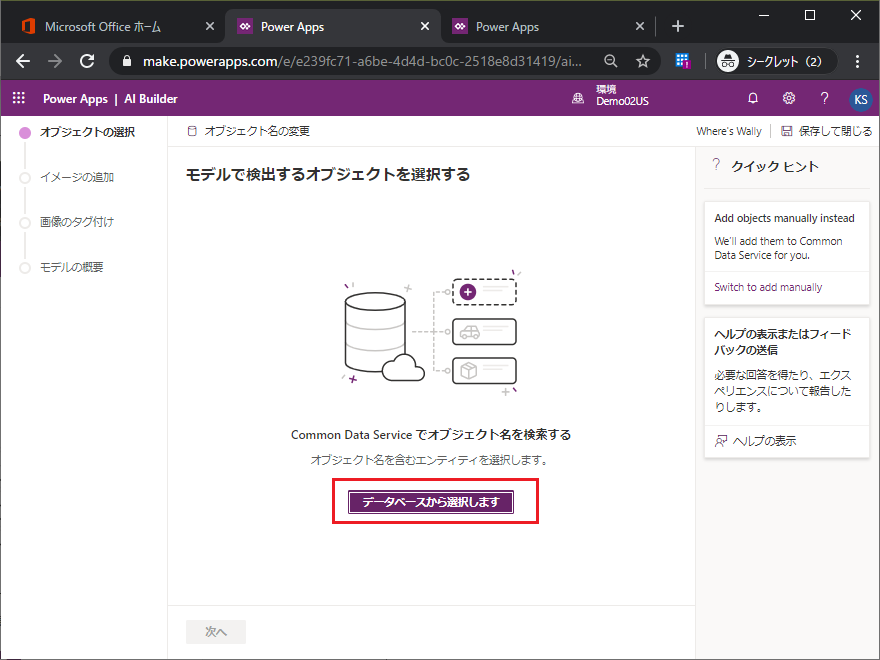Click the Power Apps title in header
This screenshot has height=660, width=880.
tap(75, 99)
